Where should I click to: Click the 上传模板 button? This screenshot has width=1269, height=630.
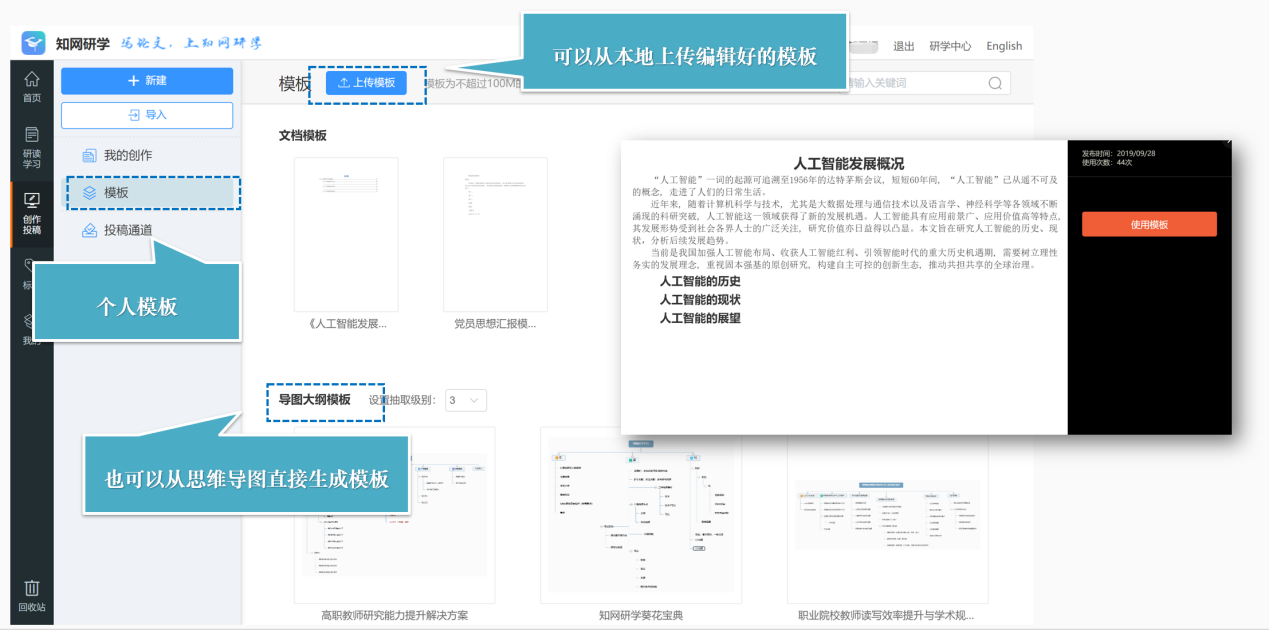(366, 83)
